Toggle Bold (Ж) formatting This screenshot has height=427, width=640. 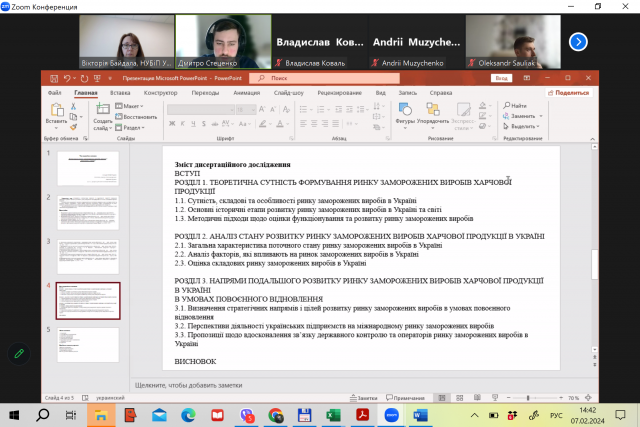[x=172, y=124]
